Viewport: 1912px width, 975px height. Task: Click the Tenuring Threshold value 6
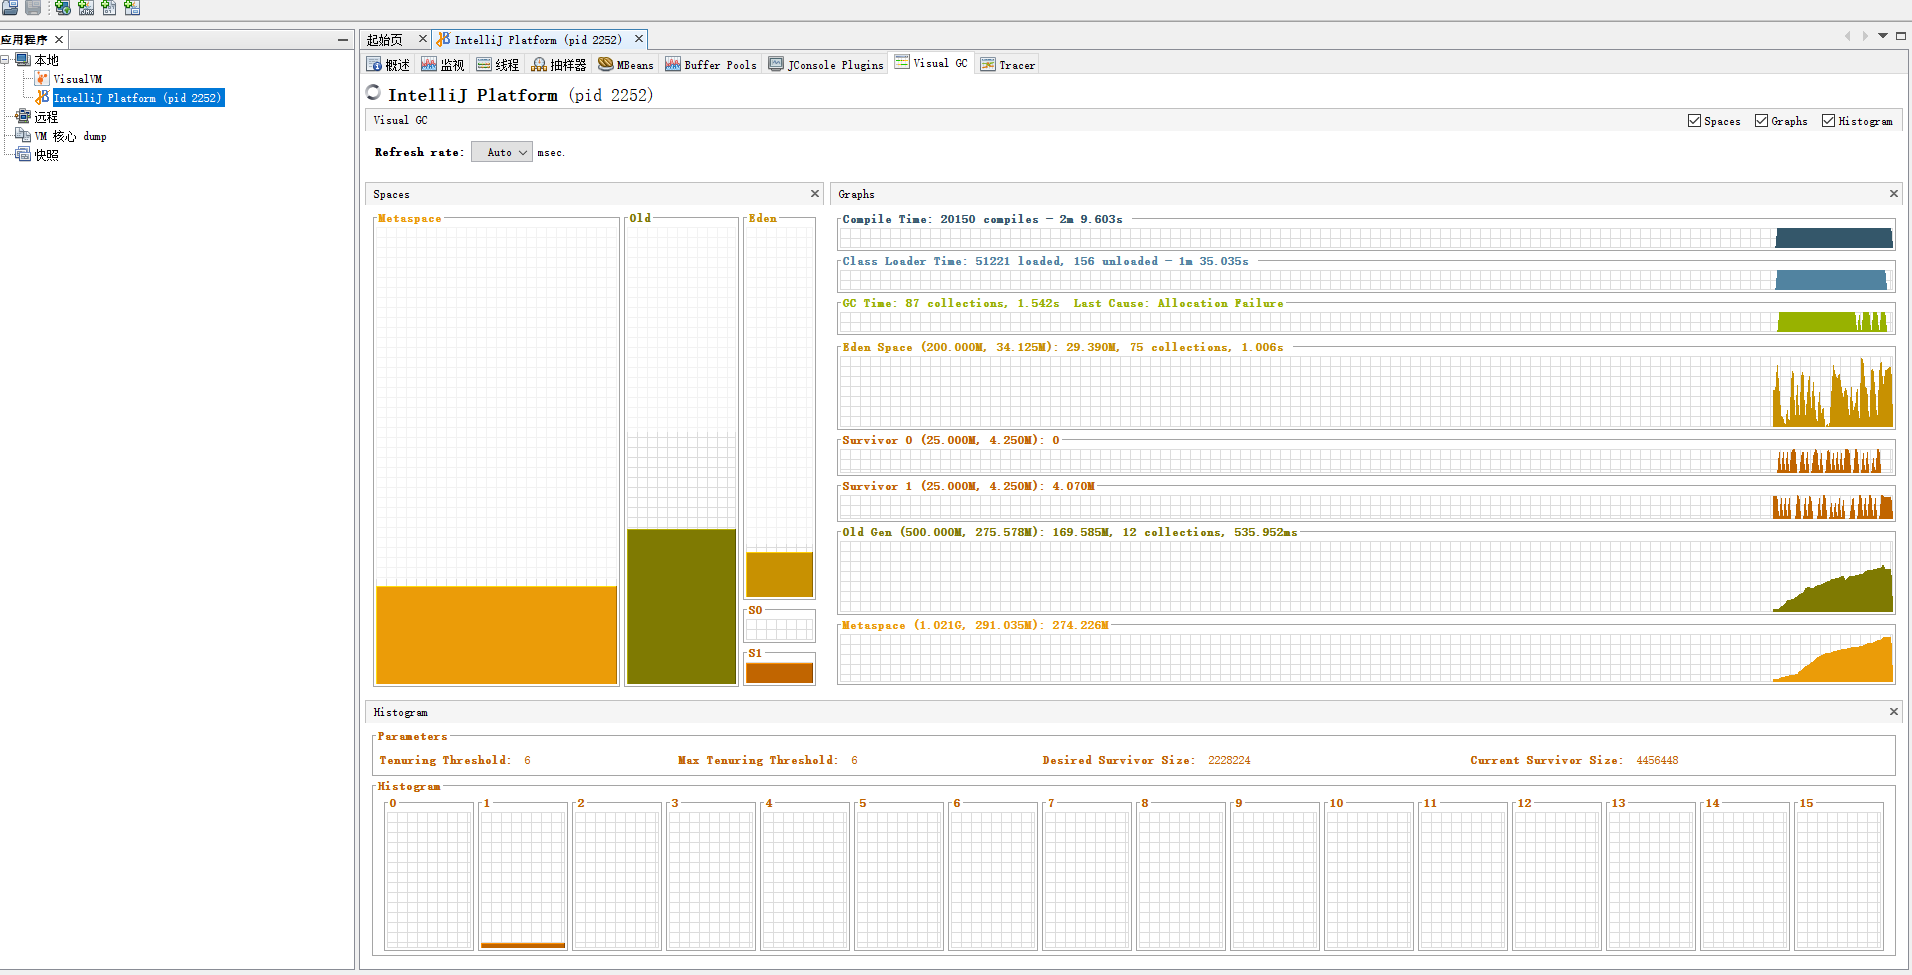(527, 760)
